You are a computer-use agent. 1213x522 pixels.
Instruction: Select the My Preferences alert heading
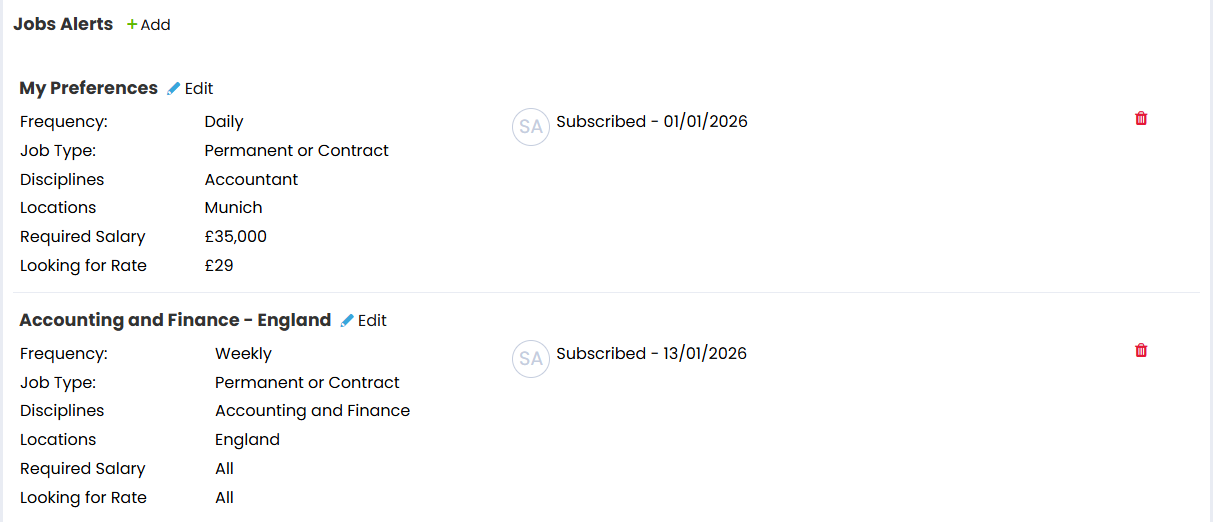[x=89, y=88]
